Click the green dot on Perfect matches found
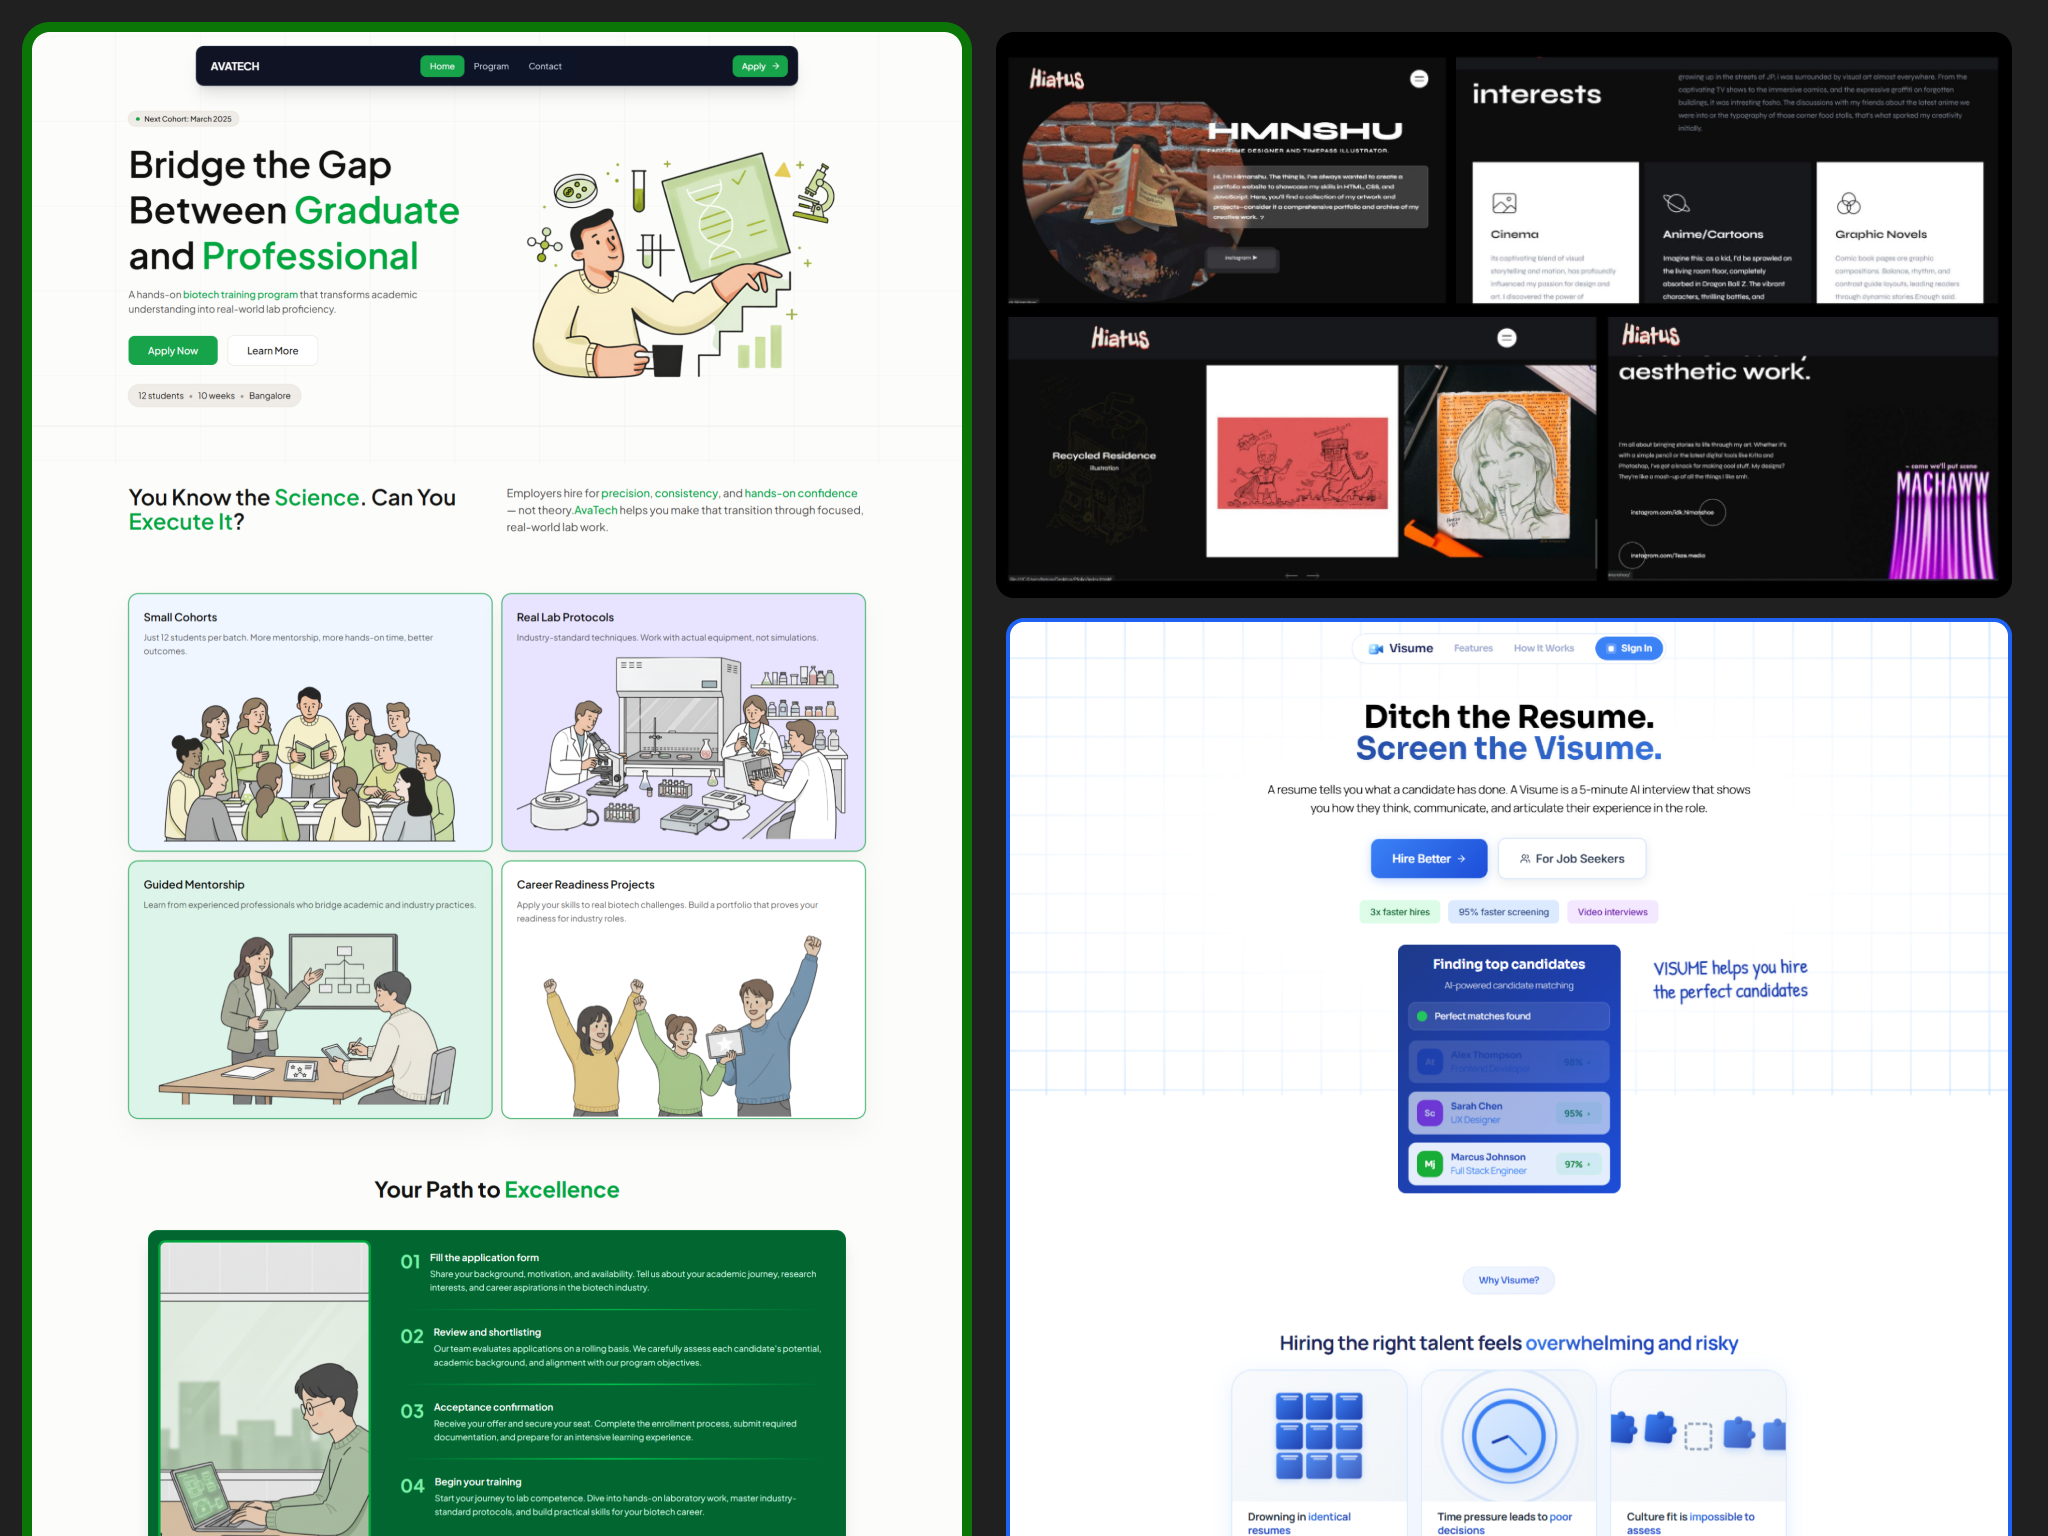Image resolution: width=2048 pixels, height=1536 pixels. [x=1422, y=1016]
